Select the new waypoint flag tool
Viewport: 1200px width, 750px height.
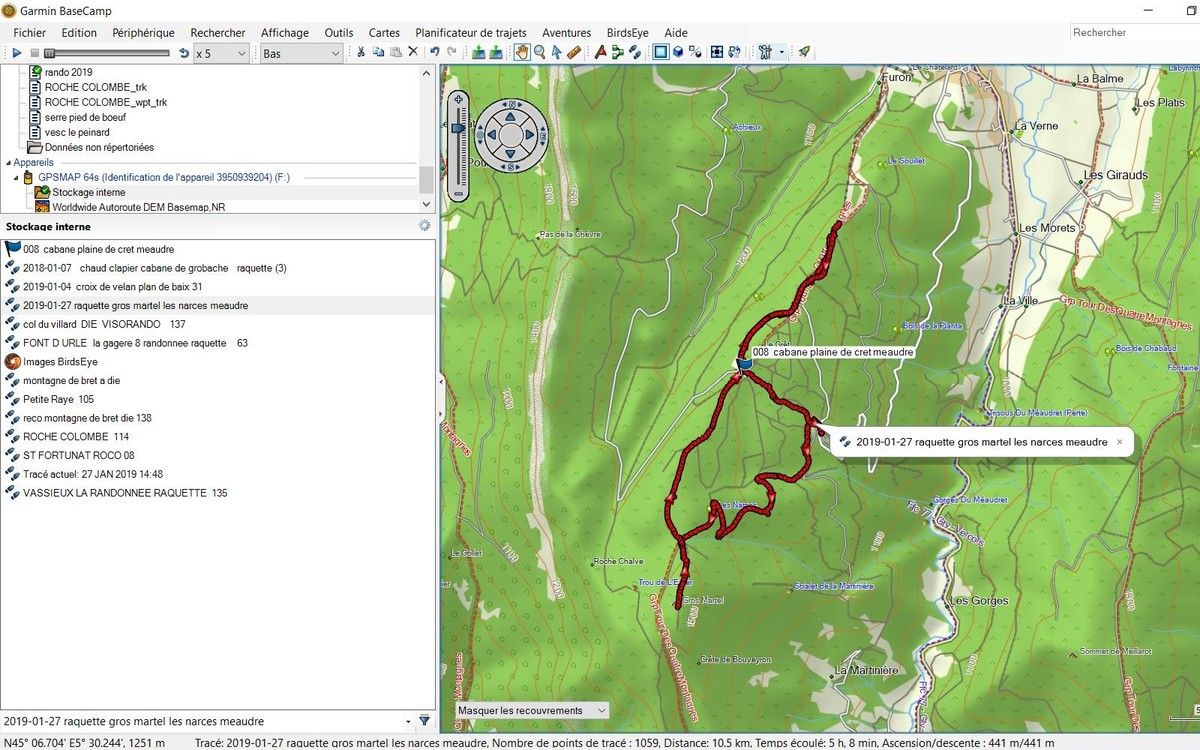[600, 52]
